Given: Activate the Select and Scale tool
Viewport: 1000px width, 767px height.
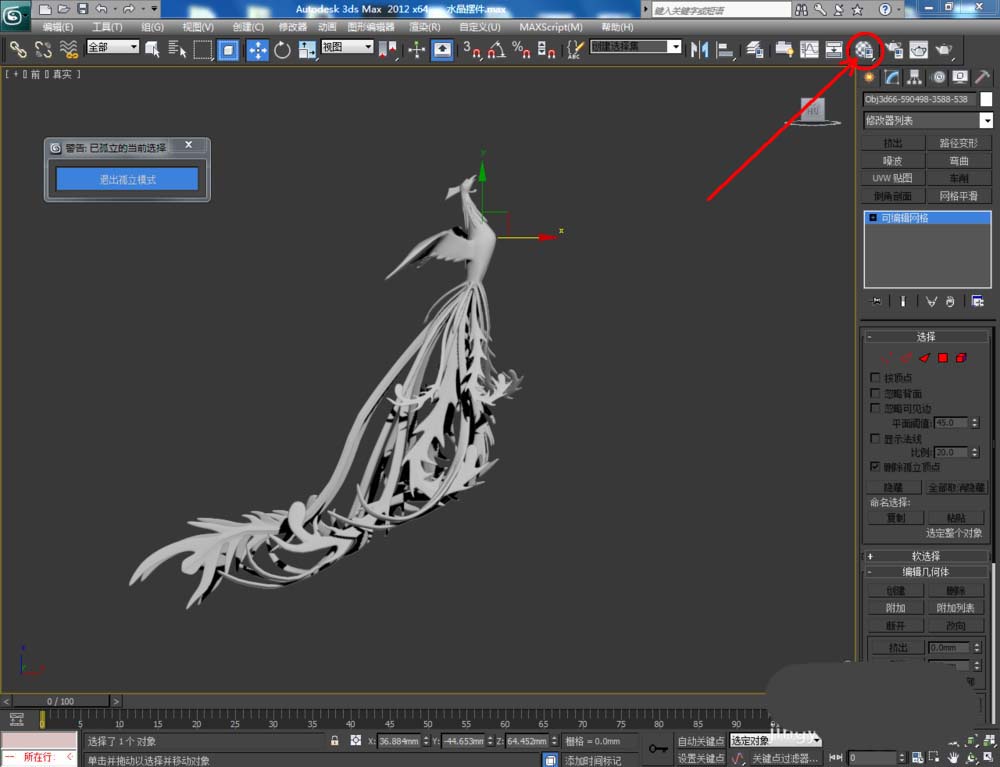Looking at the screenshot, I should coord(307,50).
